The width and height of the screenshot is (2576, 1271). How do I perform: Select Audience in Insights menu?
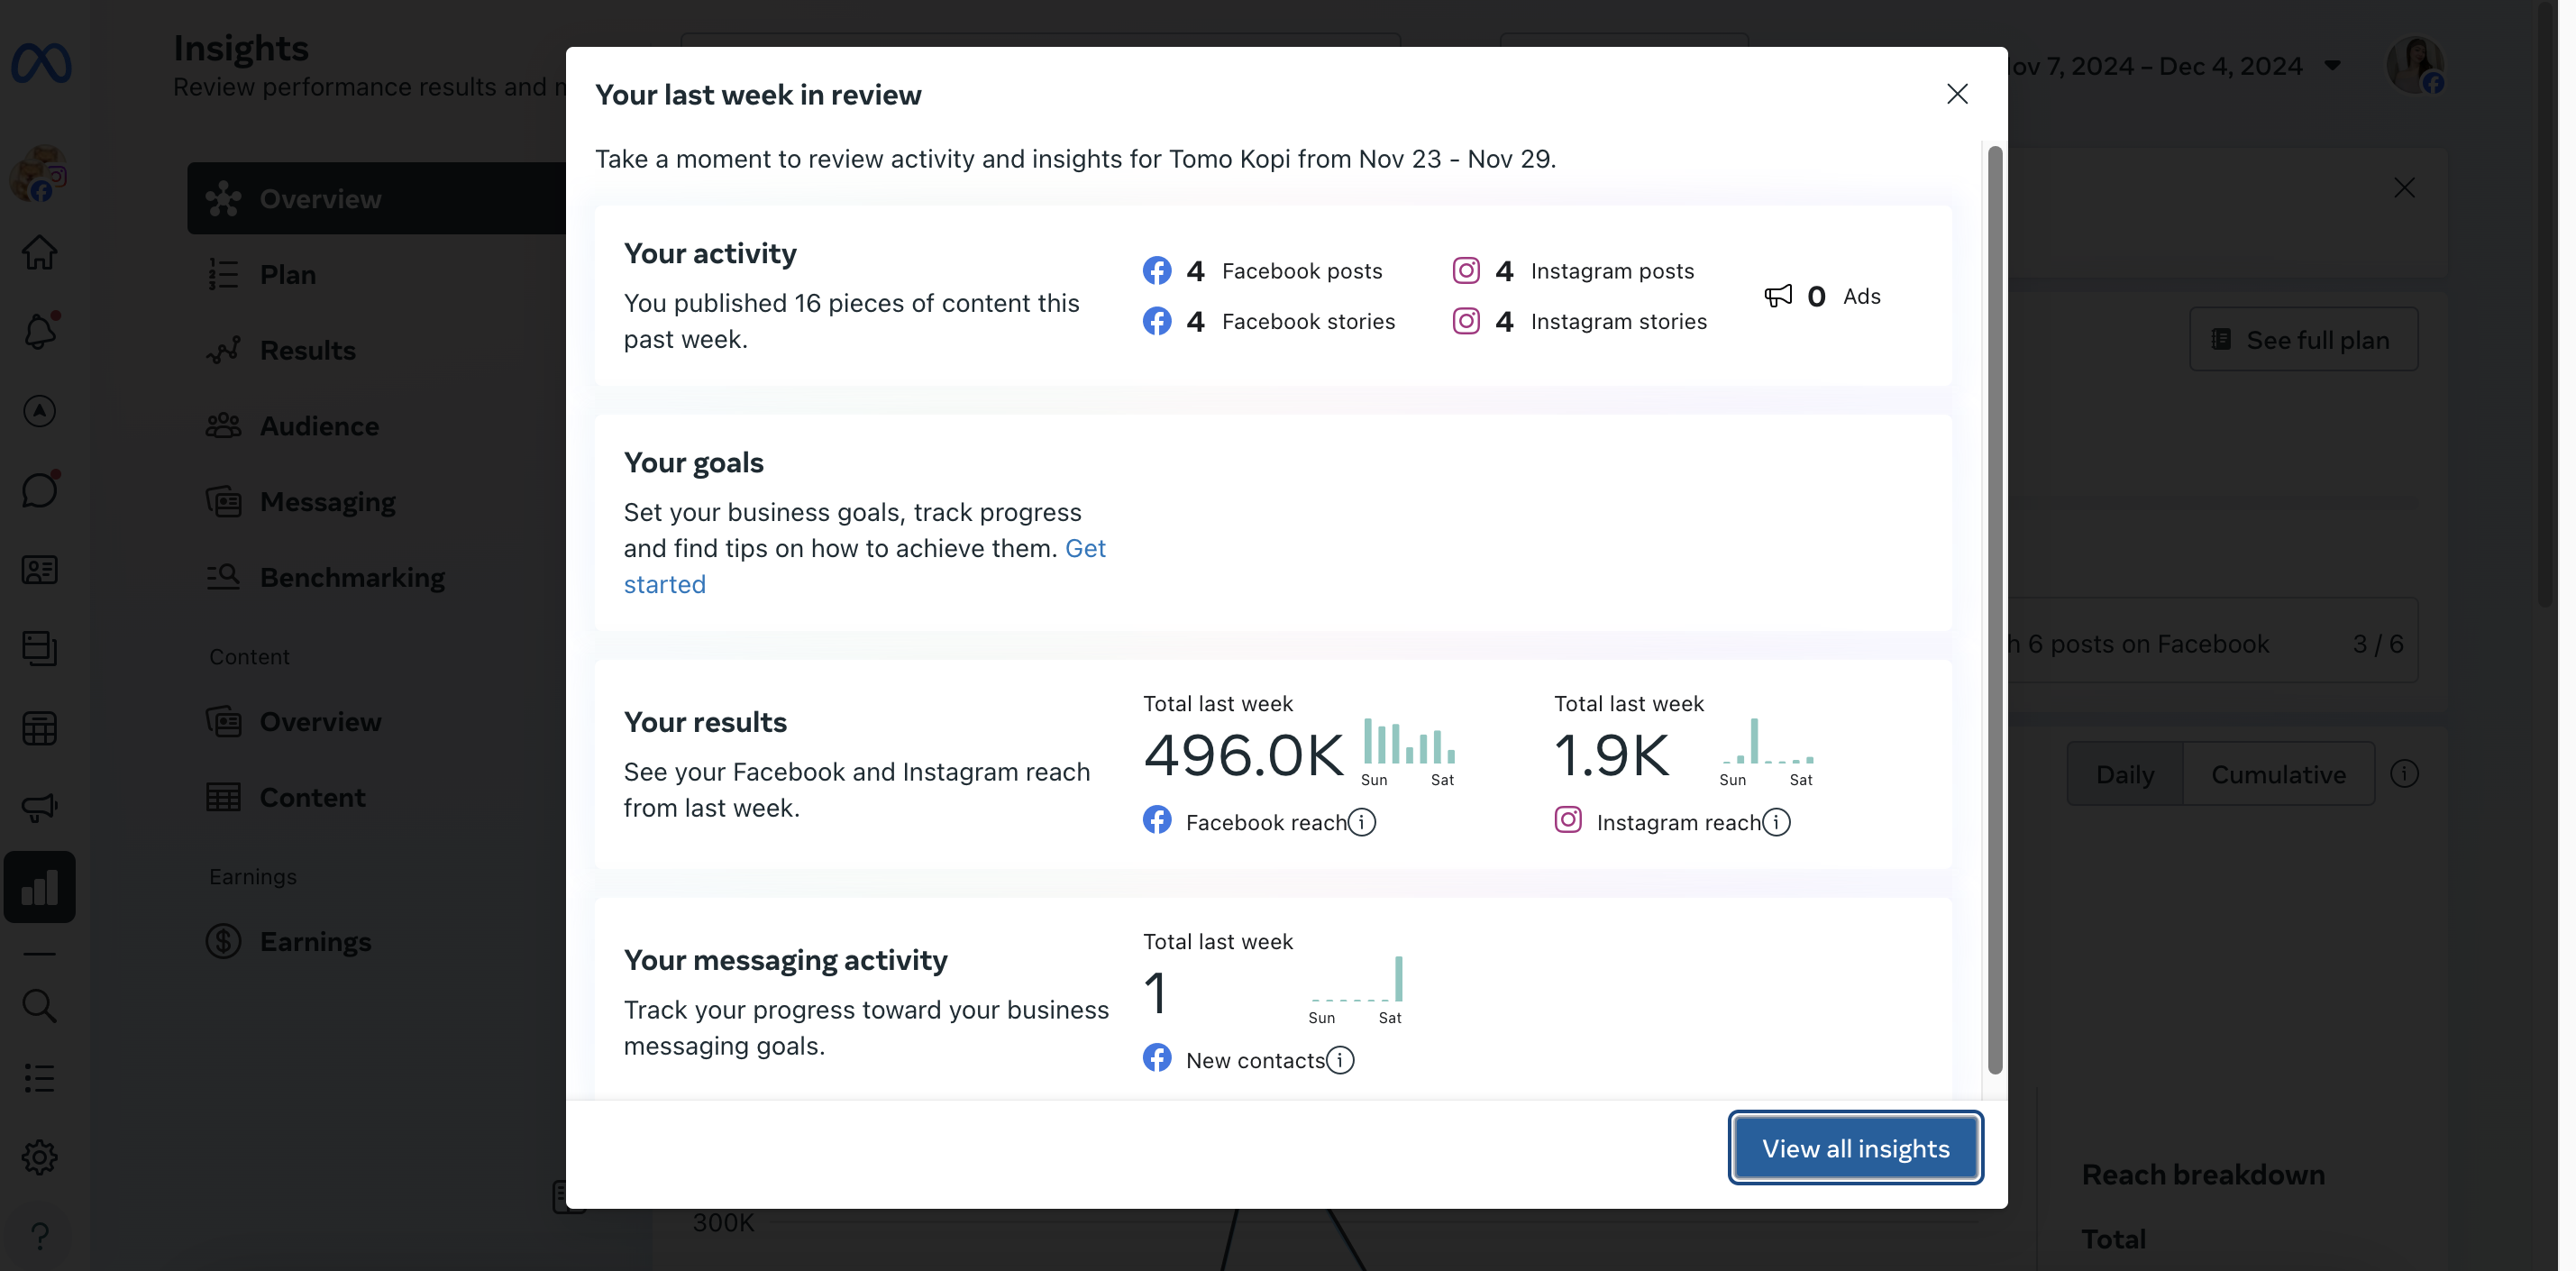[319, 426]
